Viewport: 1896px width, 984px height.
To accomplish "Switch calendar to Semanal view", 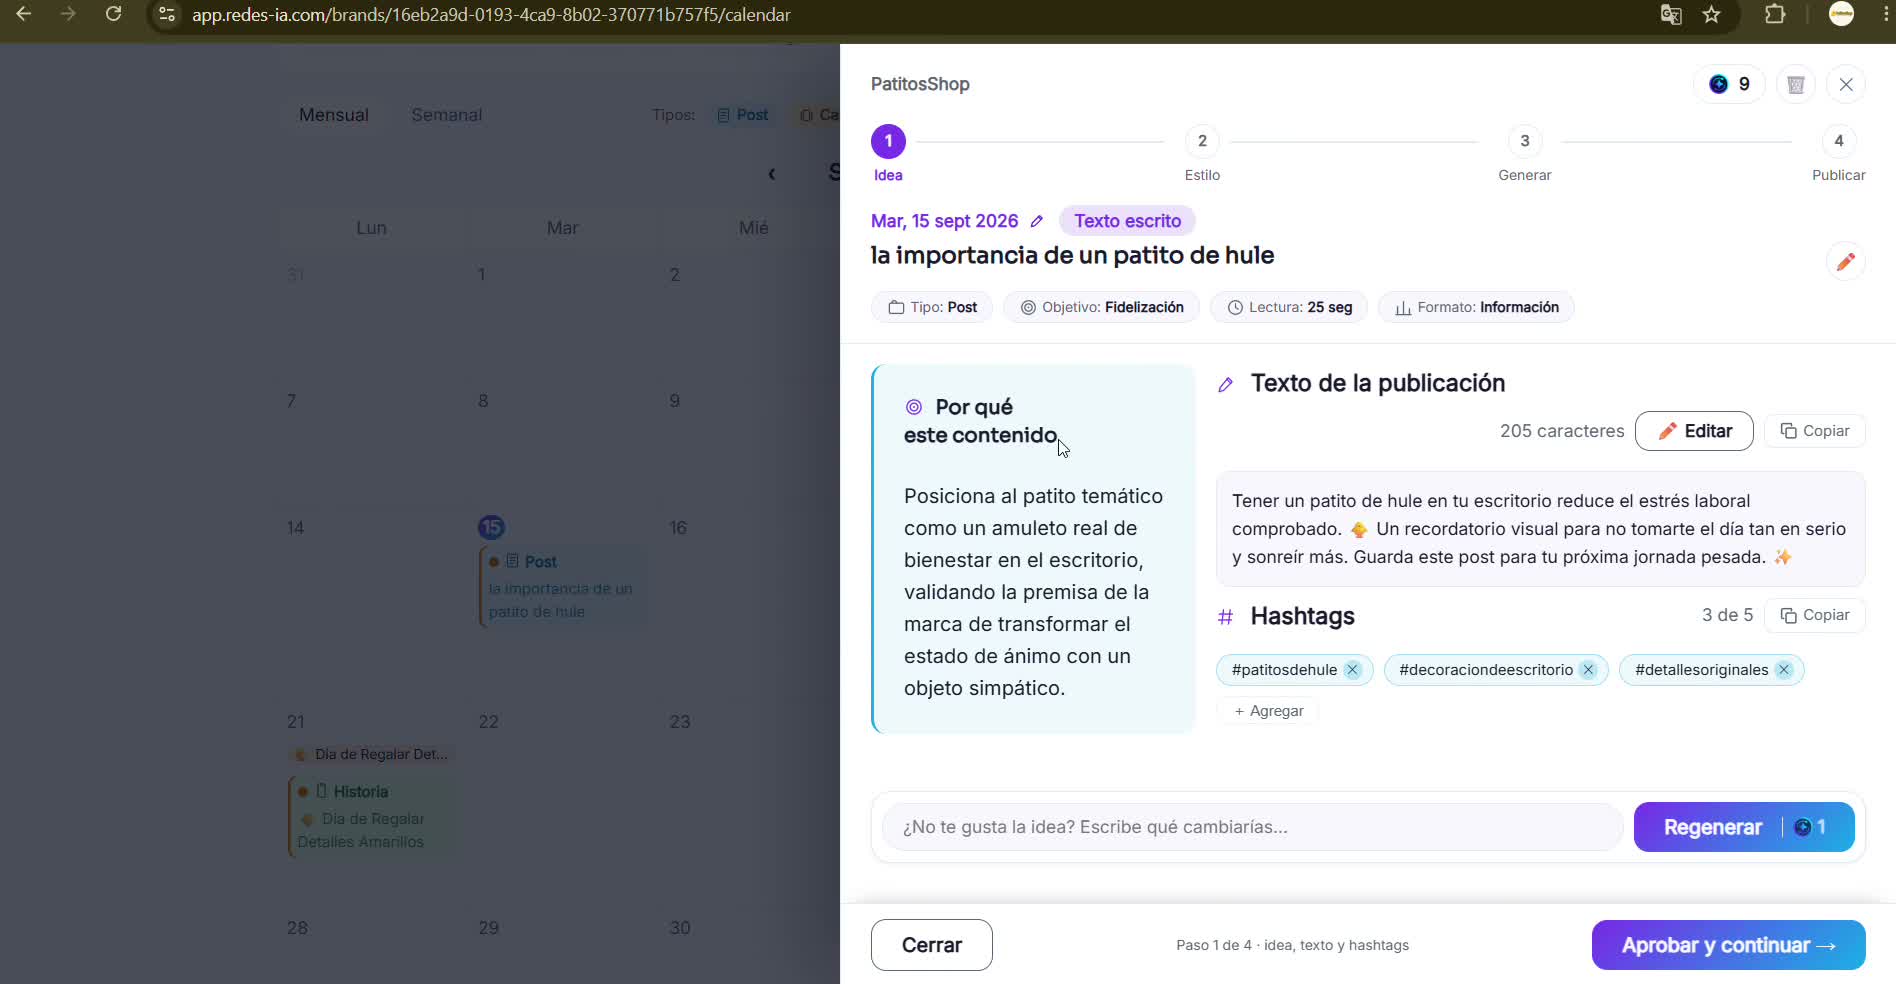I will pos(447,115).
